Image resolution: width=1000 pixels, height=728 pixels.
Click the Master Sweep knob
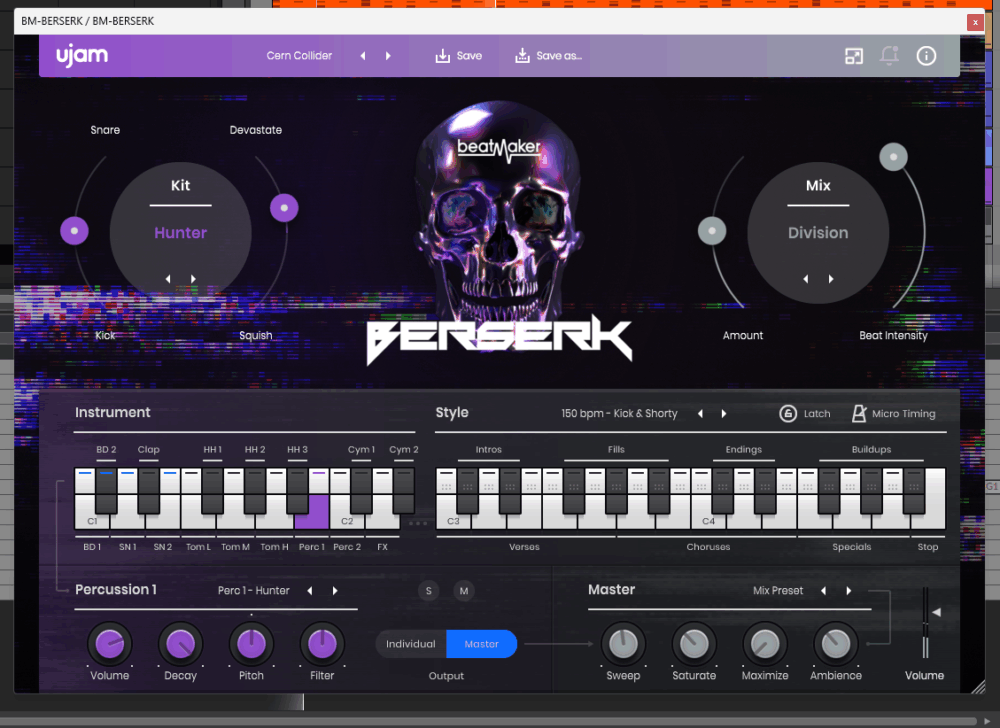tap(623, 644)
